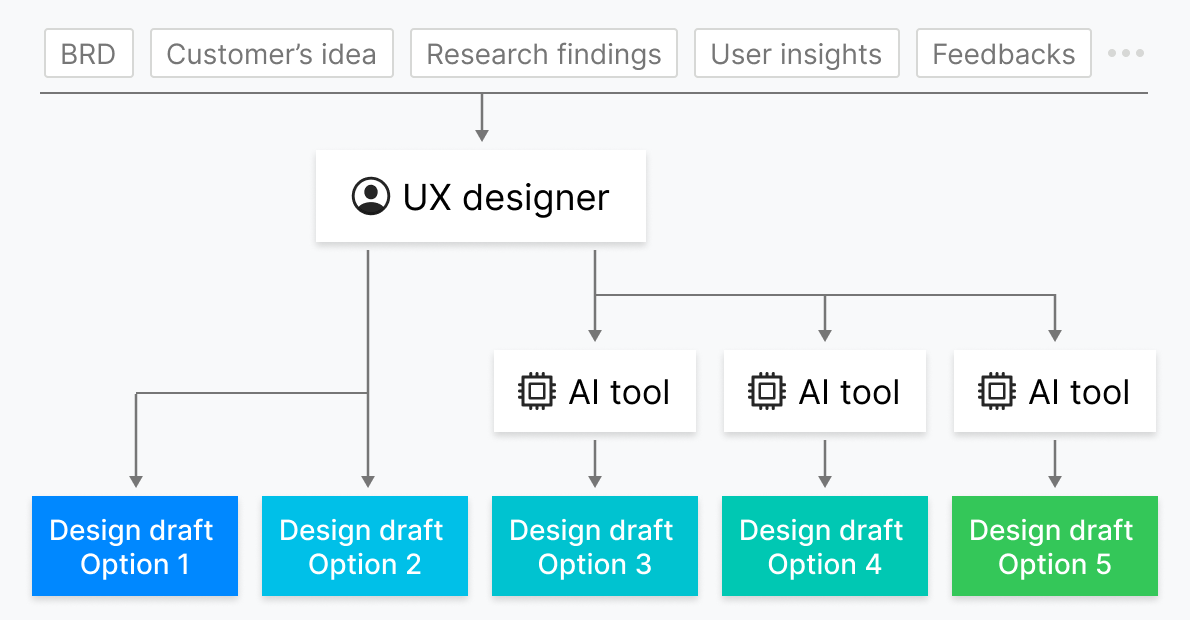Select the Design draft Option 2 box

[x=365, y=546]
